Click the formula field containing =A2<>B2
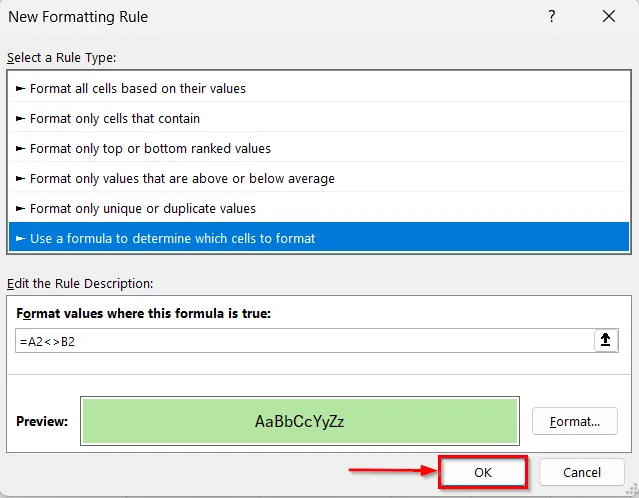 (x=304, y=341)
